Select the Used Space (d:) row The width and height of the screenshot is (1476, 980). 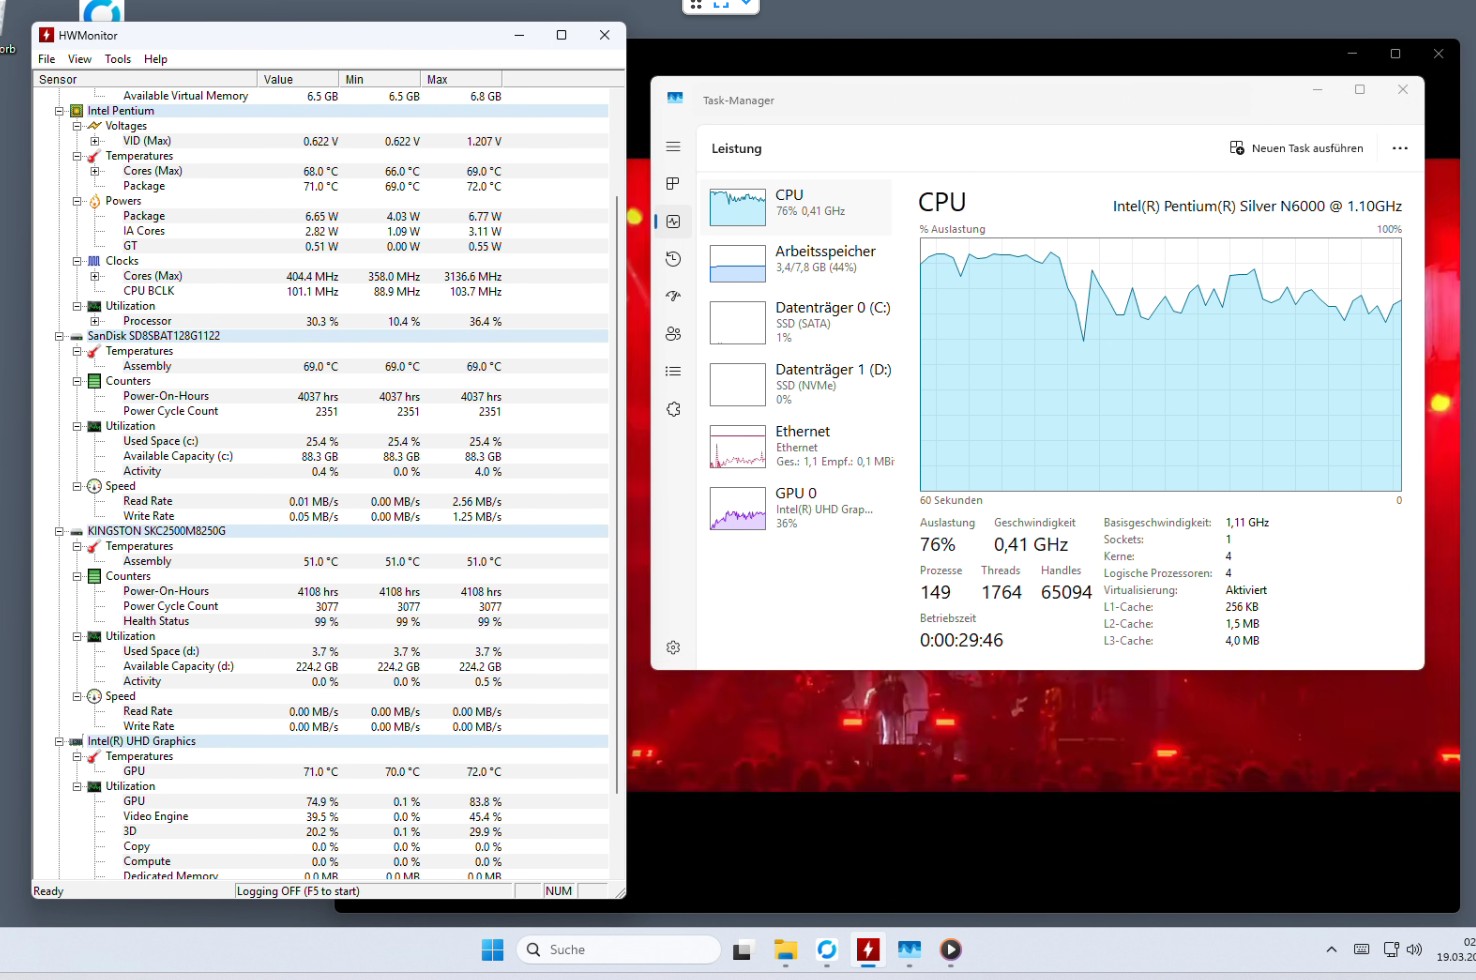320,651
